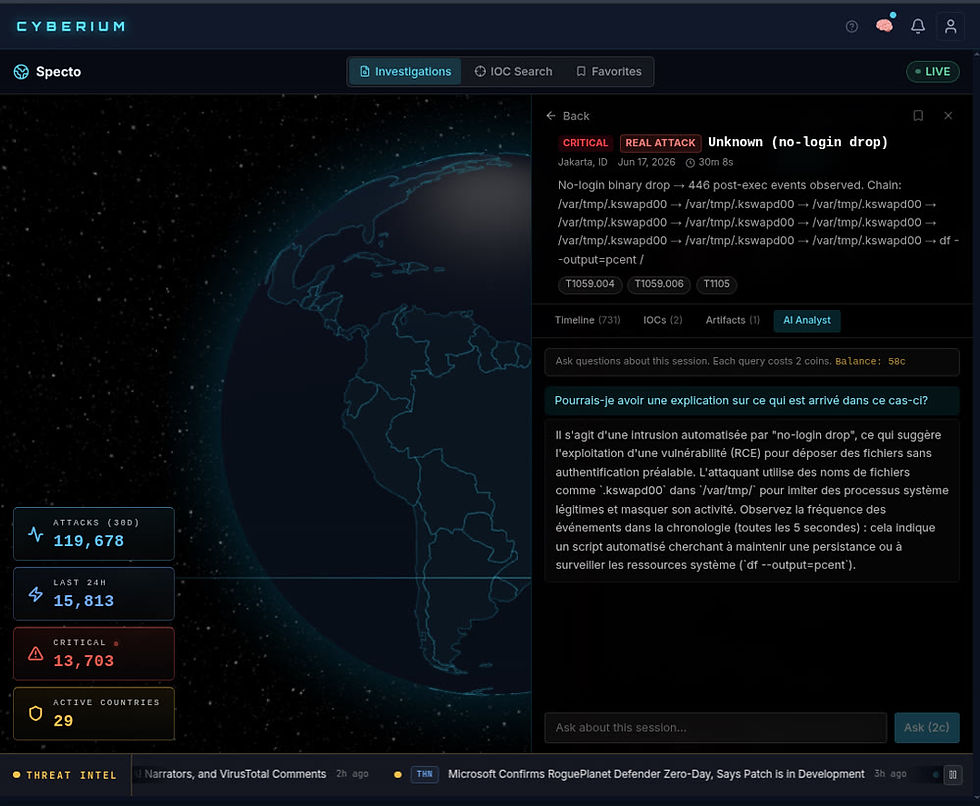This screenshot has height=806, width=980.
Task: Open the Timeline (731) tab
Action: click(x=588, y=321)
